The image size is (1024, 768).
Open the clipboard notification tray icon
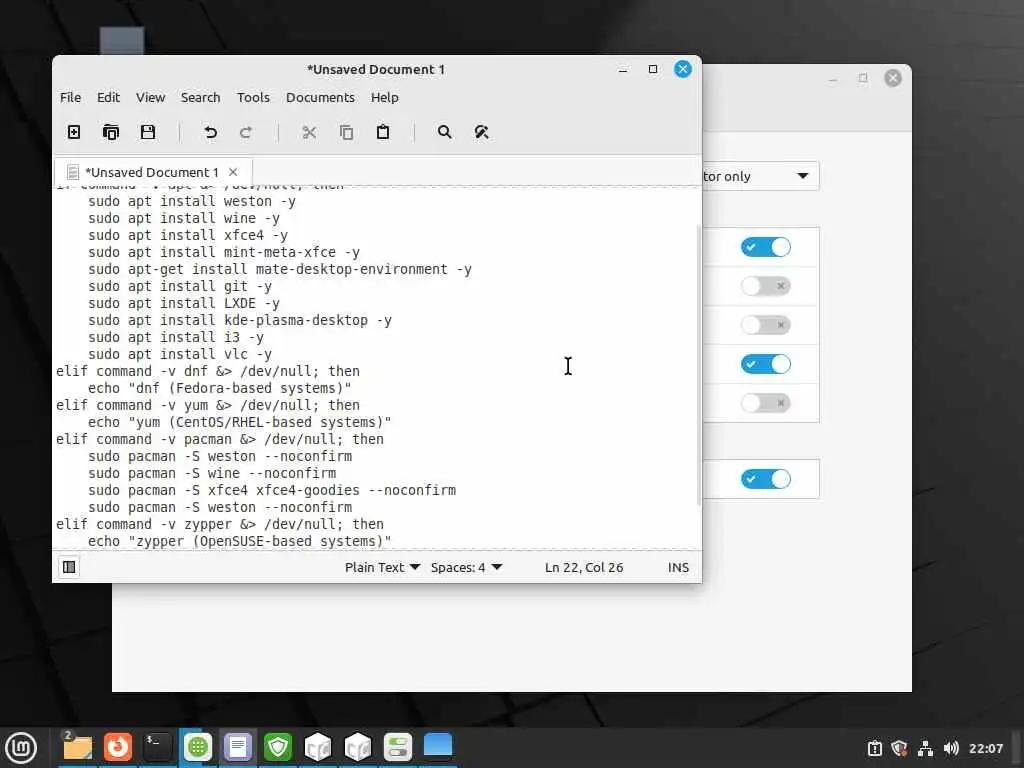coord(874,748)
